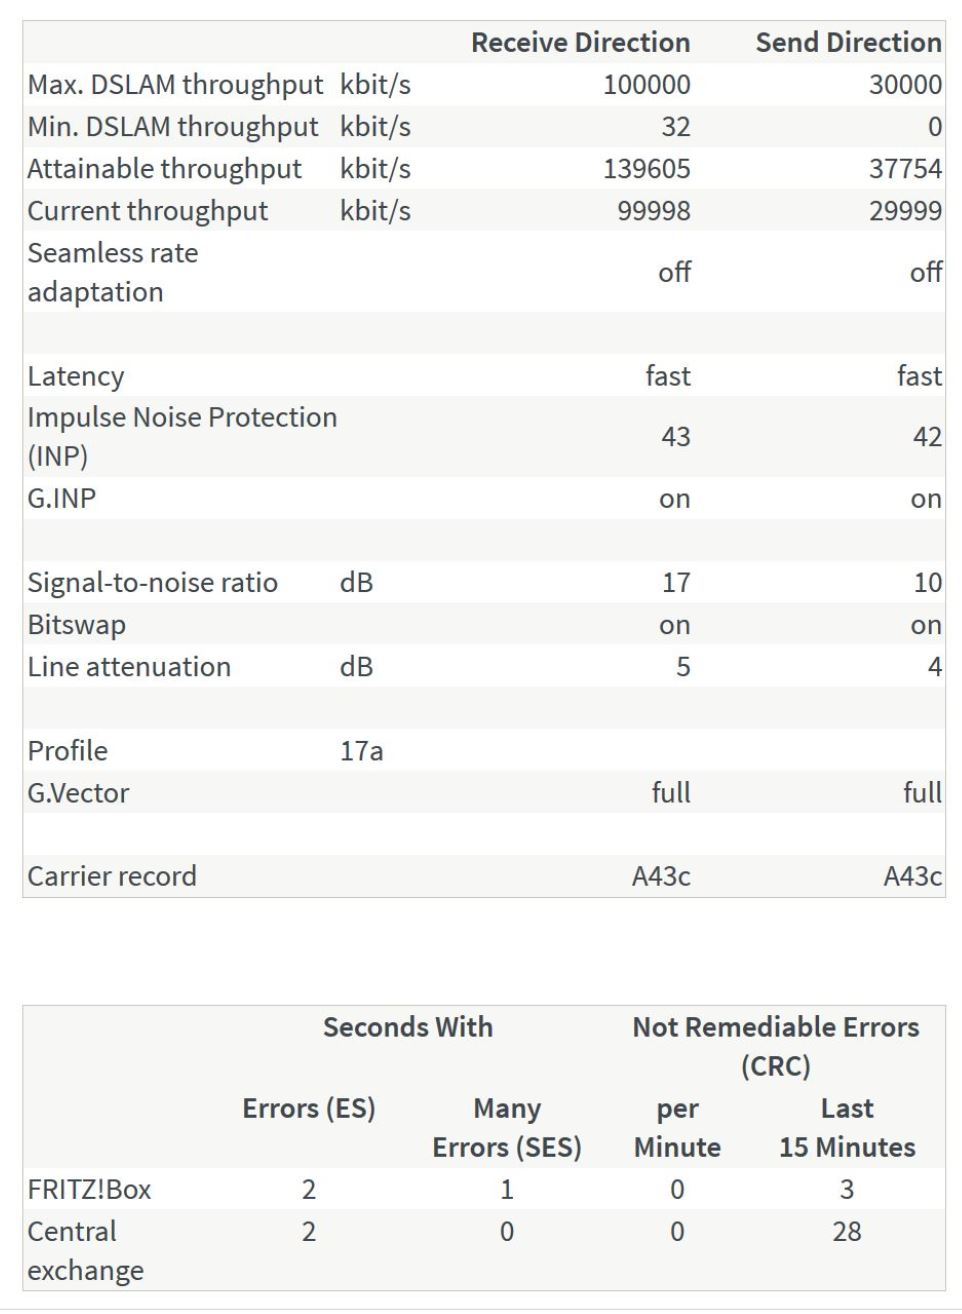Click the Bitswap row label
Image resolution: width=962 pixels, height=1314 pixels.
[x=77, y=625]
